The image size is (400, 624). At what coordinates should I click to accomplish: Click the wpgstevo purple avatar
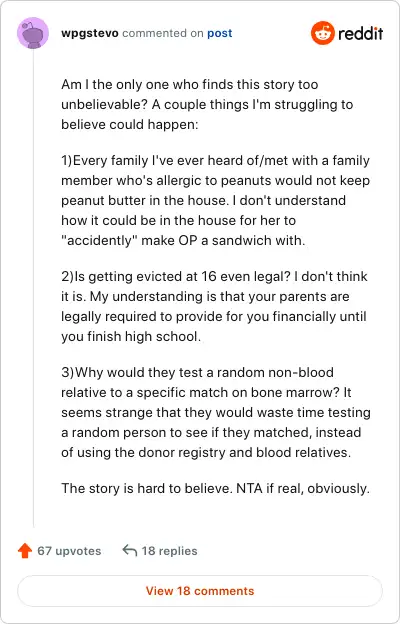[x=33, y=33]
